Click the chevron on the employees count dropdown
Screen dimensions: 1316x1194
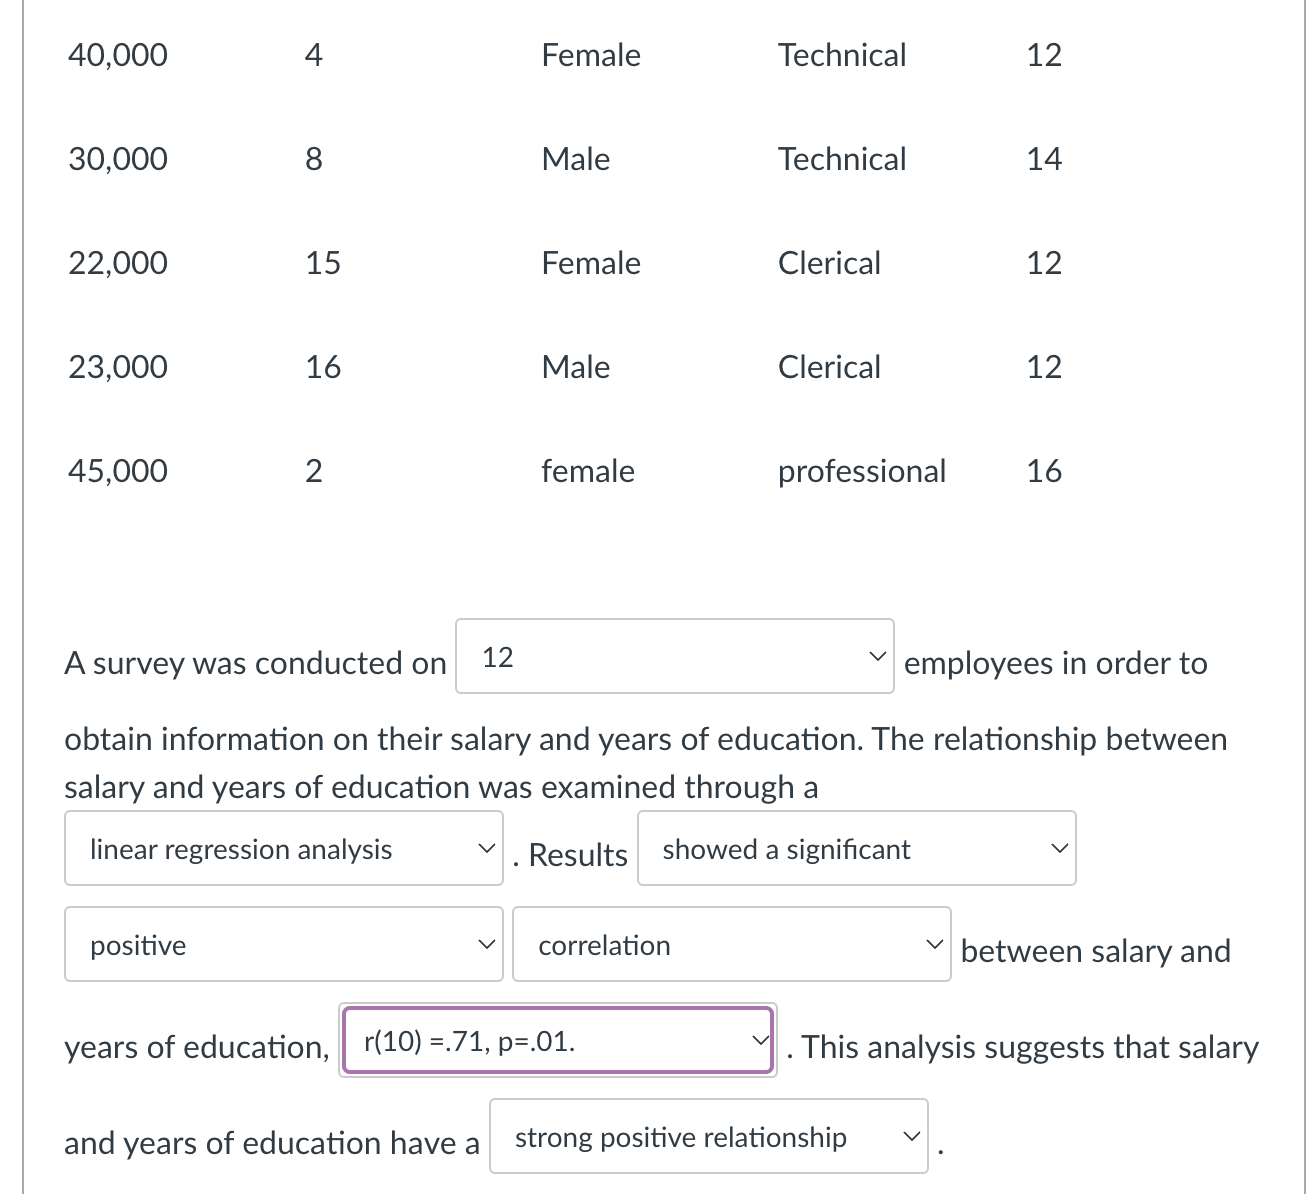pos(877,657)
